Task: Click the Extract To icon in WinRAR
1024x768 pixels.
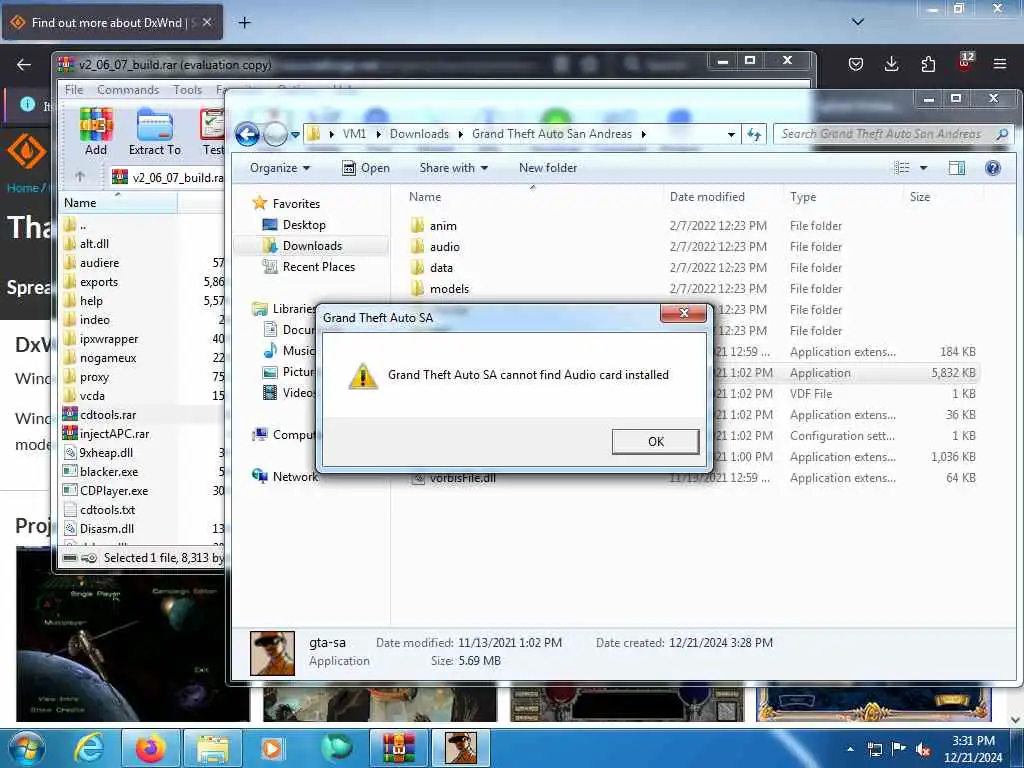Action: click(155, 132)
